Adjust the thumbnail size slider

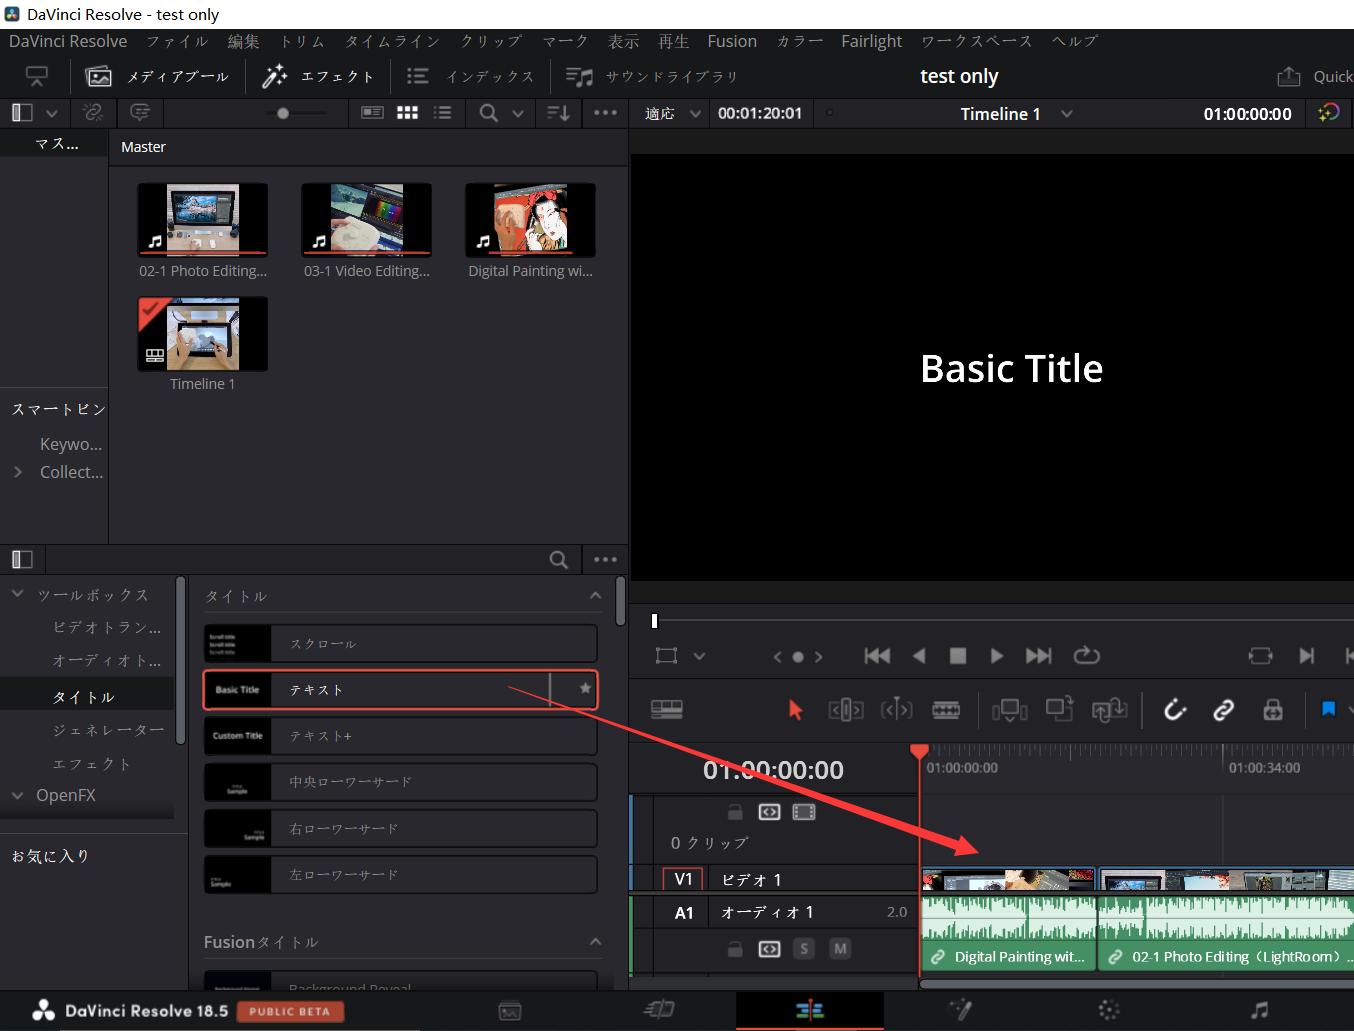283,113
